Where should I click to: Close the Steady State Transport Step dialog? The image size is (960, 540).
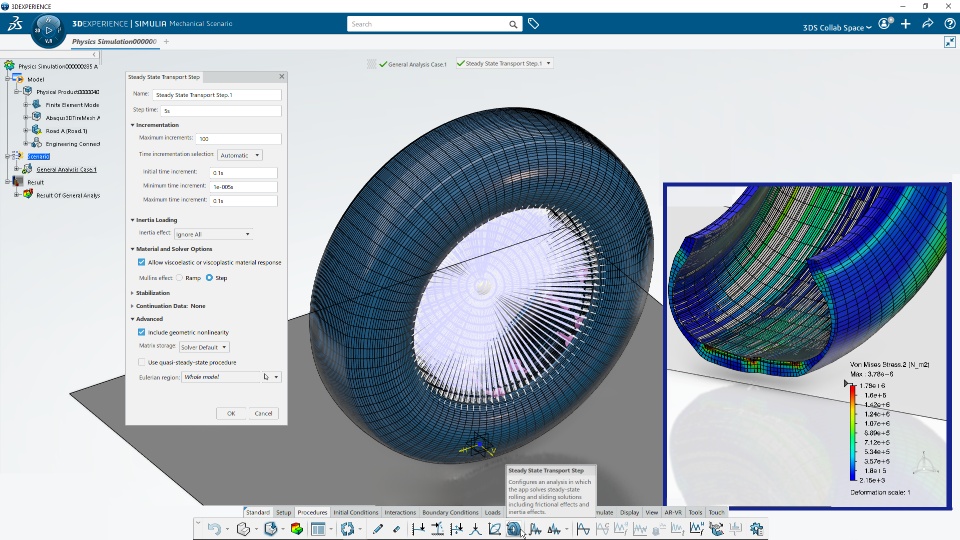point(282,77)
